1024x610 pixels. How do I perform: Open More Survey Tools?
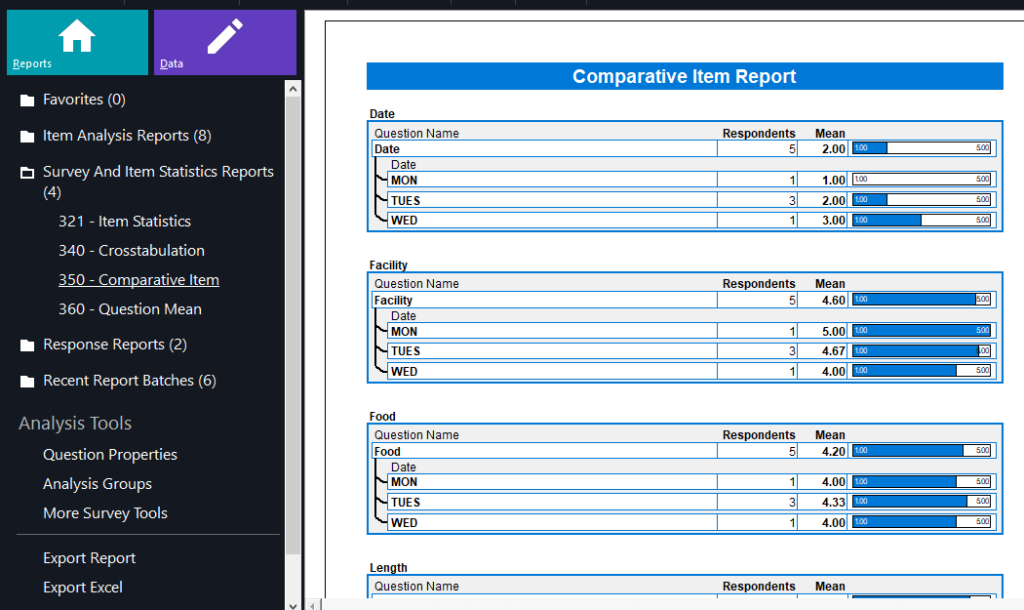105,513
